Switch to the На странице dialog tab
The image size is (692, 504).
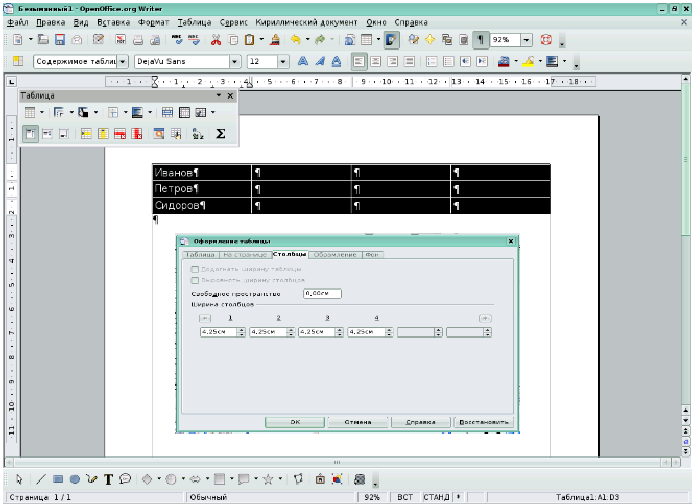[x=245, y=255]
